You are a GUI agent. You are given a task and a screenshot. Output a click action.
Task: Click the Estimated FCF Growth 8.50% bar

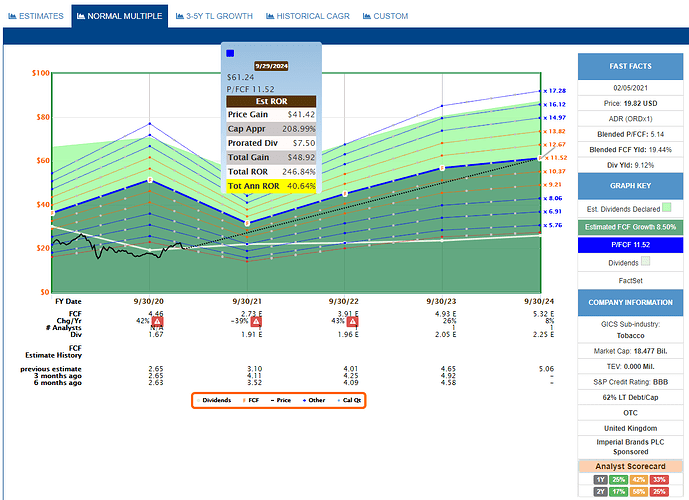coord(630,227)
